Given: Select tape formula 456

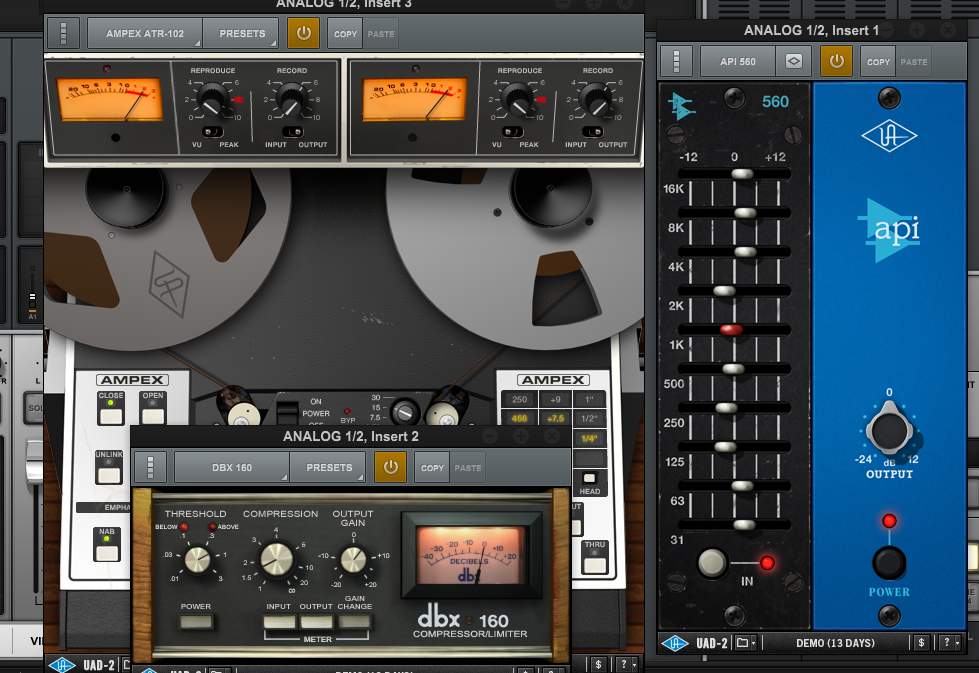Looking at the screenshot, I should tap(519, 418).
